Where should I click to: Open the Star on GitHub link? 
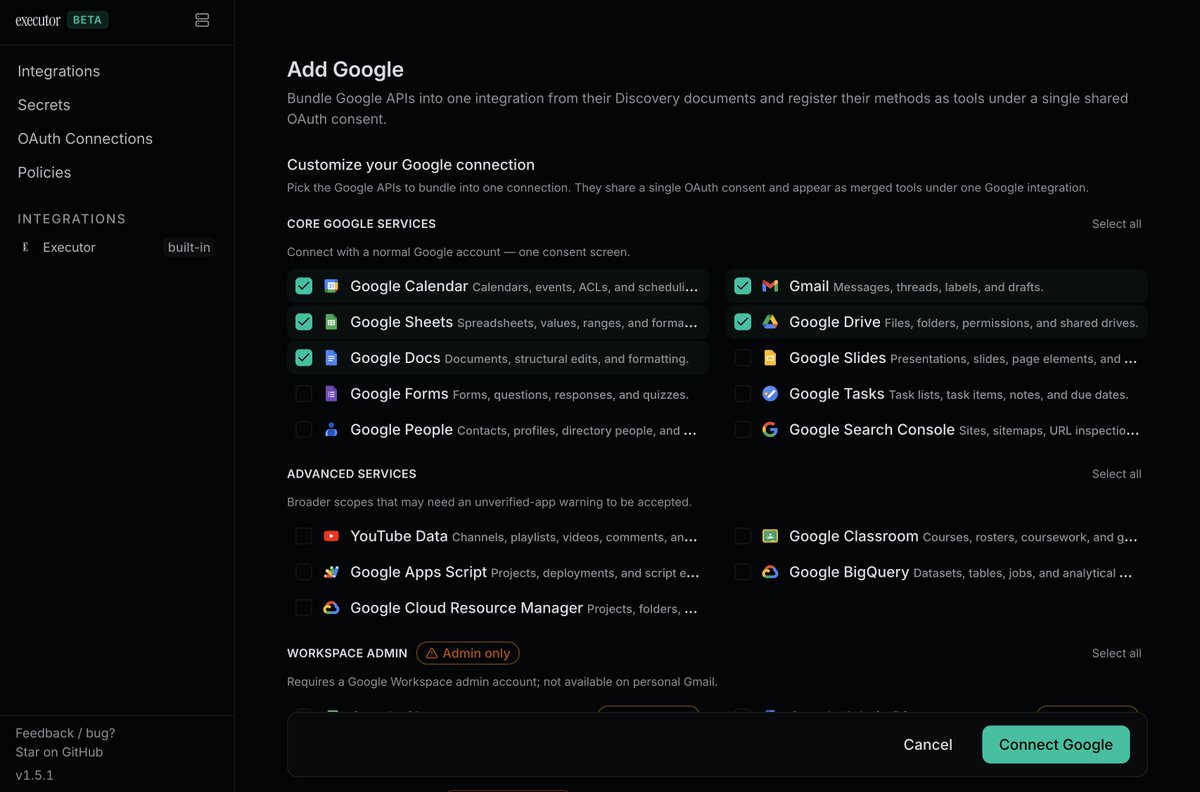59,752
